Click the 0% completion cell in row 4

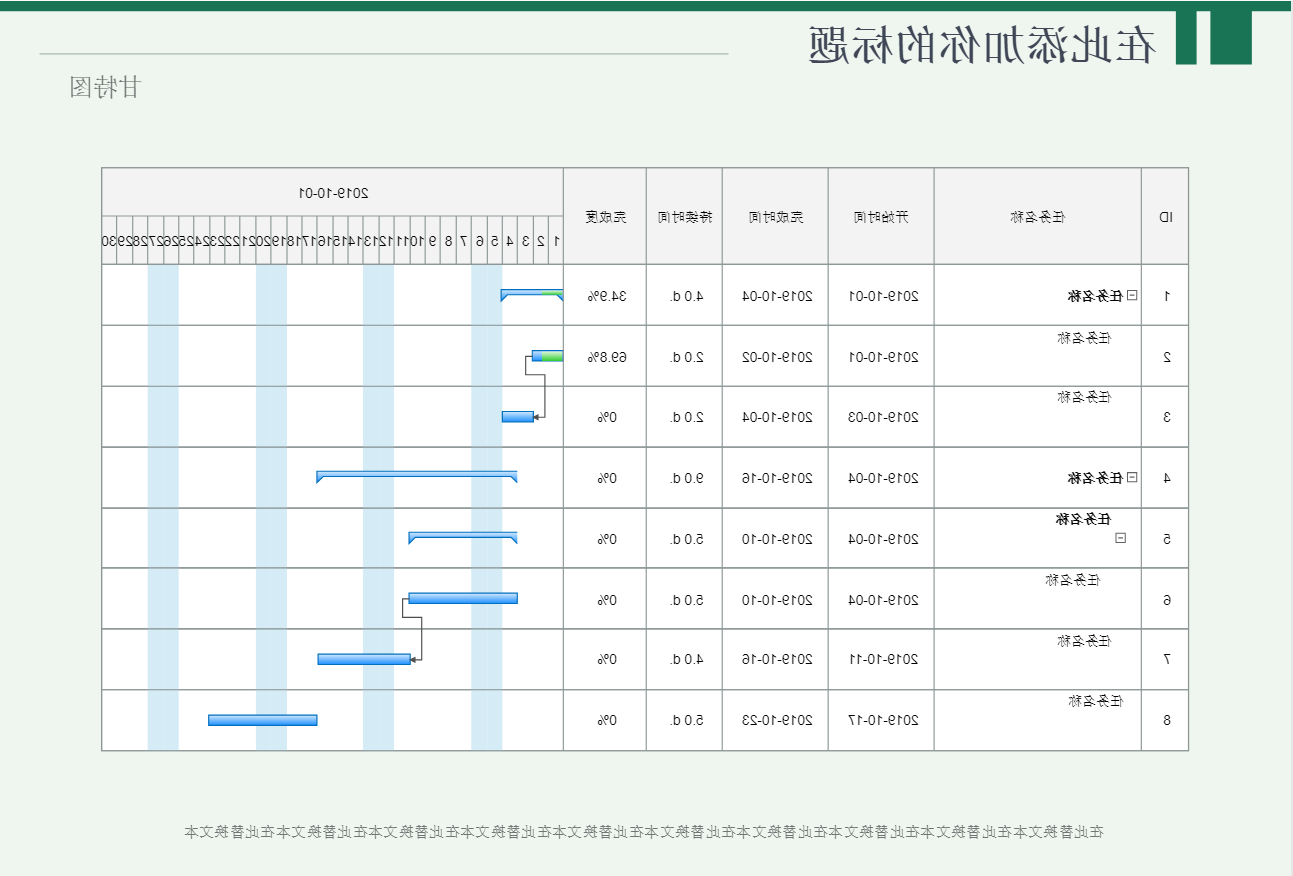[606, 478]
